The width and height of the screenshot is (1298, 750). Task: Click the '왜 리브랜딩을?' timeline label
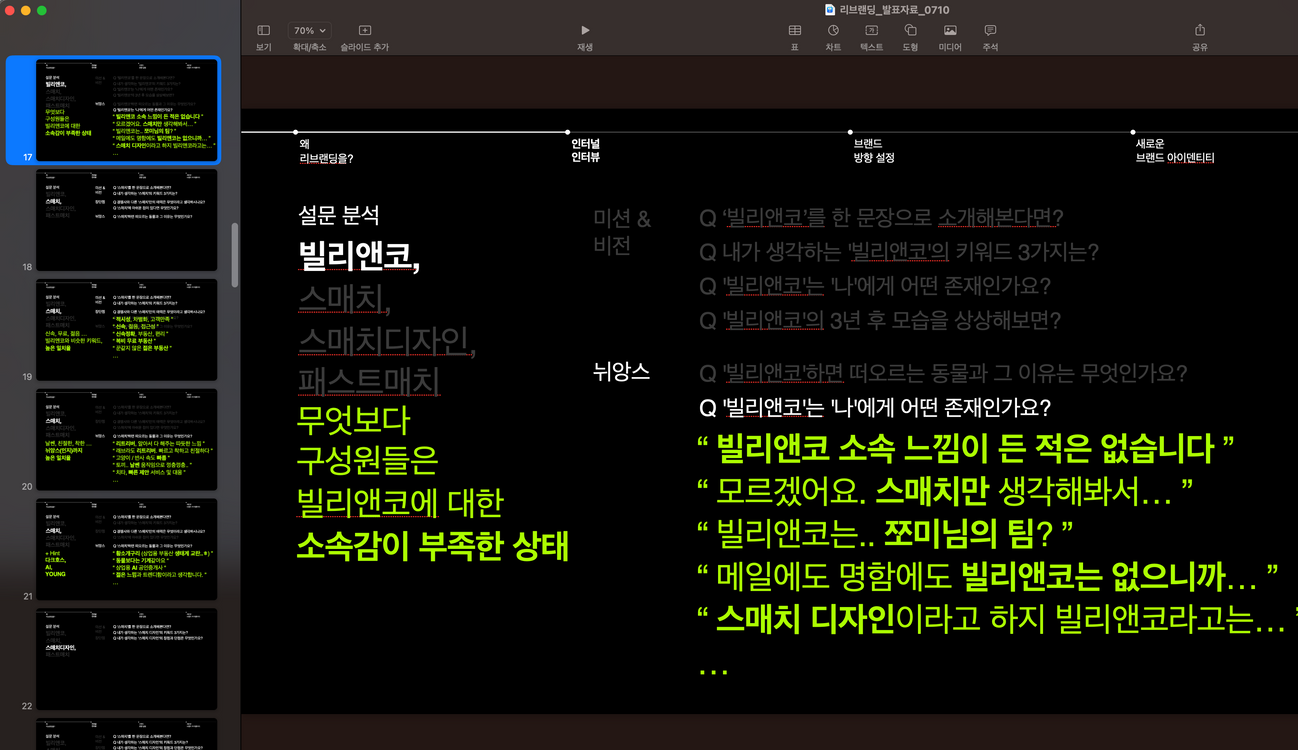[326, 151]
